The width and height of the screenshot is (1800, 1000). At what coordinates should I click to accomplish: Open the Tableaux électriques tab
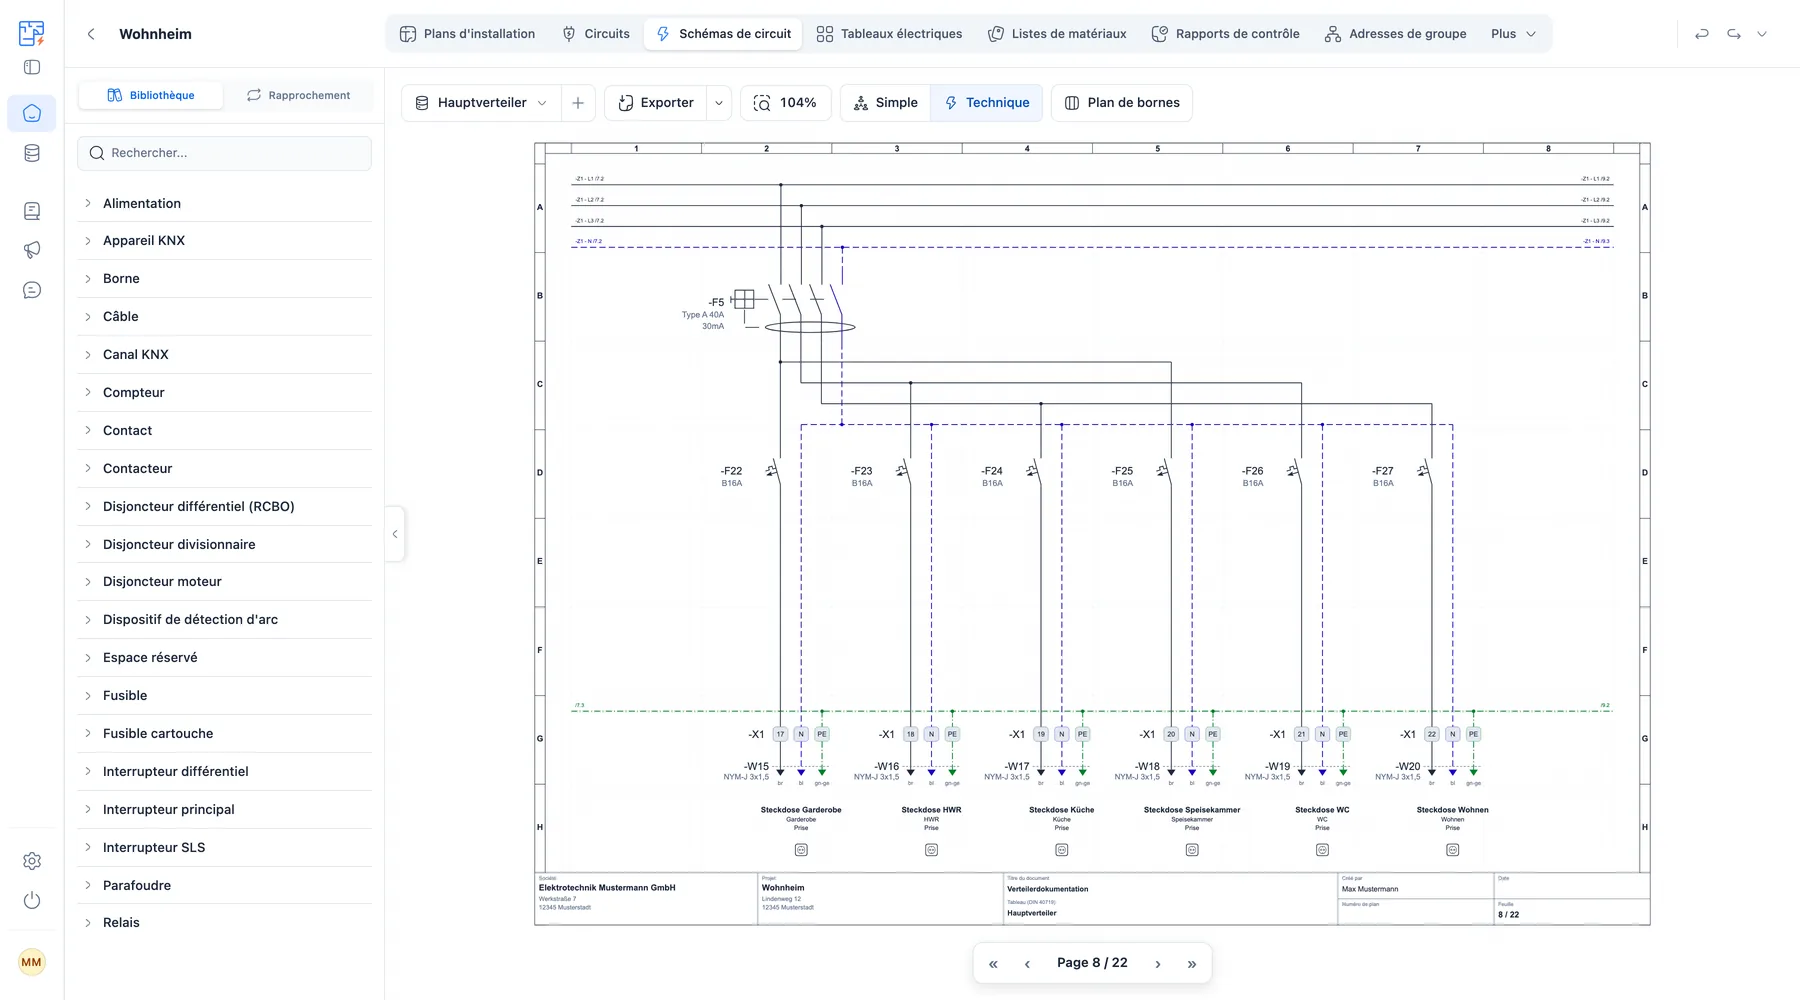coord(889,34)
